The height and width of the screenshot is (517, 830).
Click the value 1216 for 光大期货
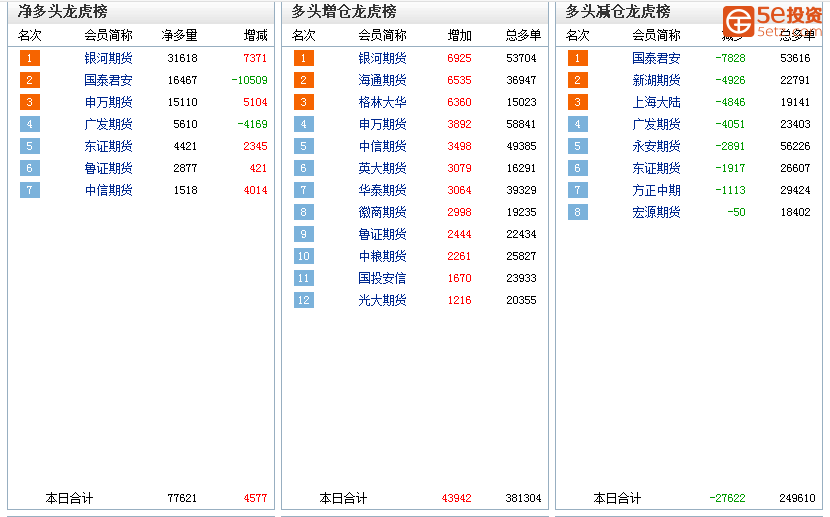point(459,300)
